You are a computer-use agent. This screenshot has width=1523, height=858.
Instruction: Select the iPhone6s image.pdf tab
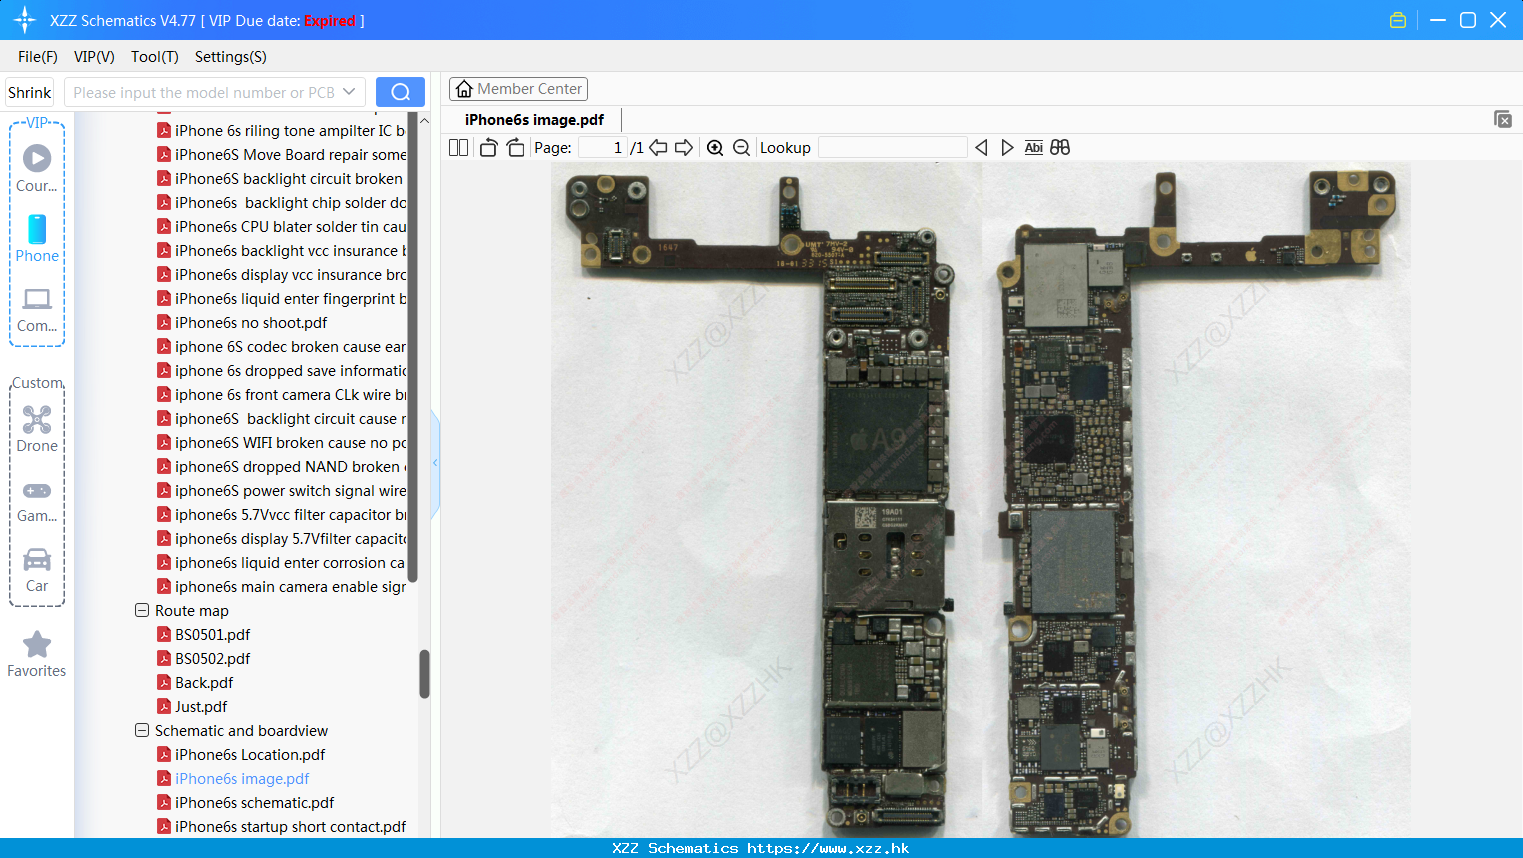click(x=534, y=120)
